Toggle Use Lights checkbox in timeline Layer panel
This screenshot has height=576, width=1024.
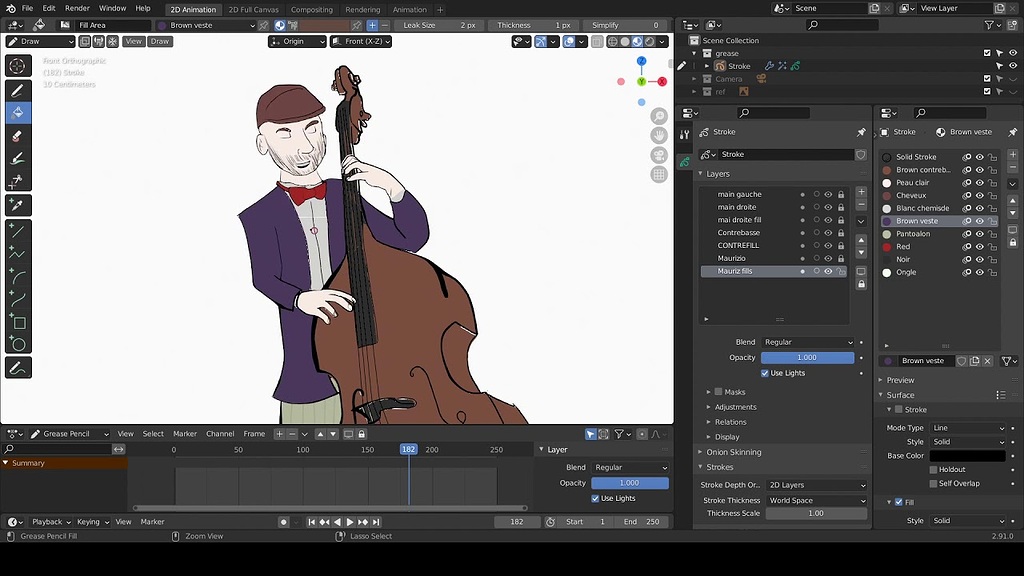[x=595, y=498]
